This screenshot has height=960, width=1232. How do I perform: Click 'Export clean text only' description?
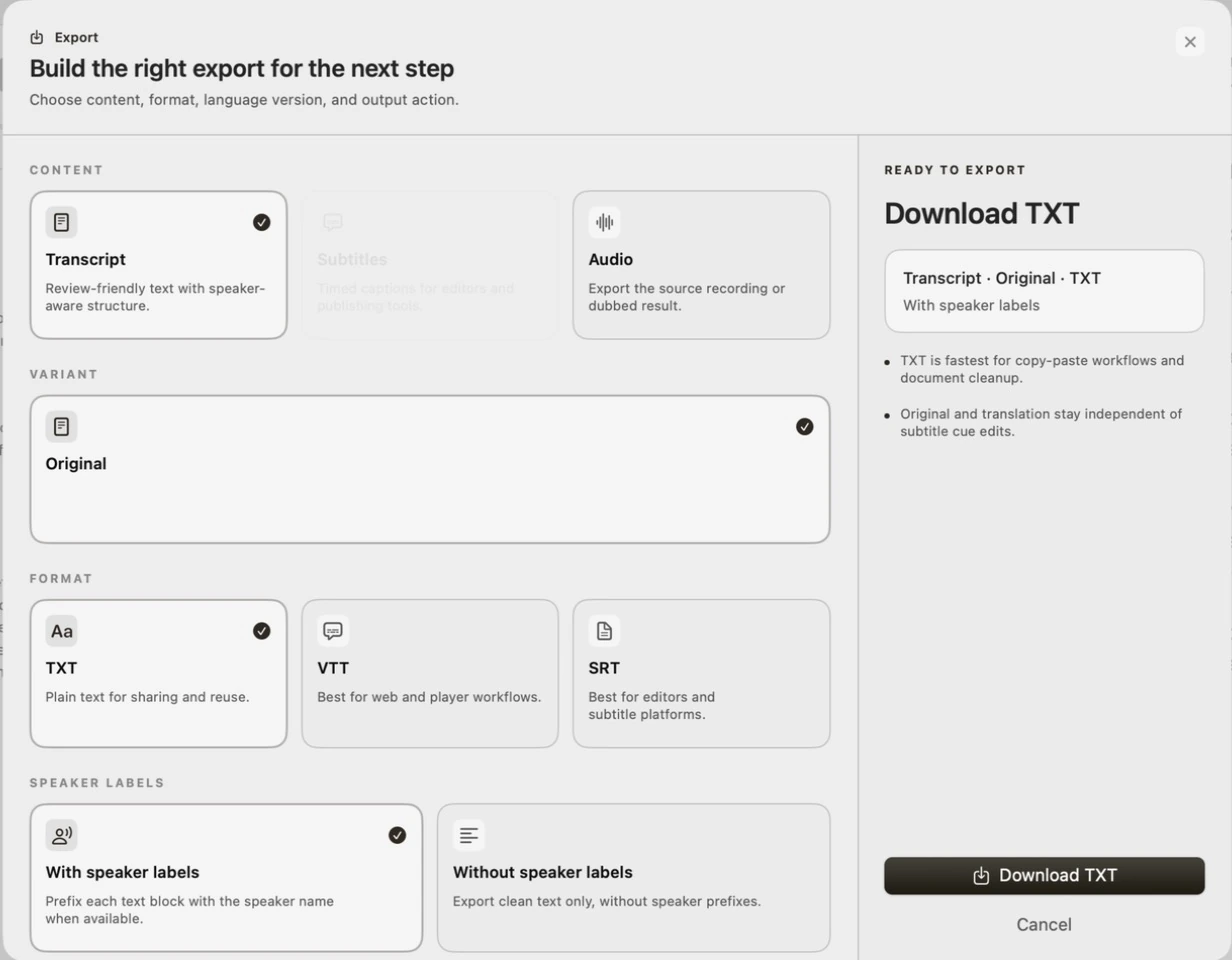[607, 902]
